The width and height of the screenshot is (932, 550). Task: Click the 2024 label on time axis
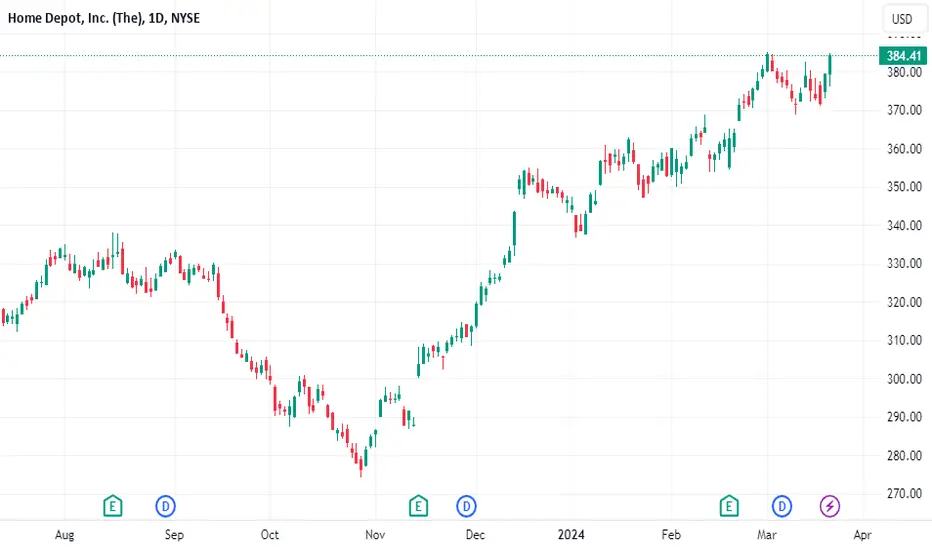[x=571, y=535]
